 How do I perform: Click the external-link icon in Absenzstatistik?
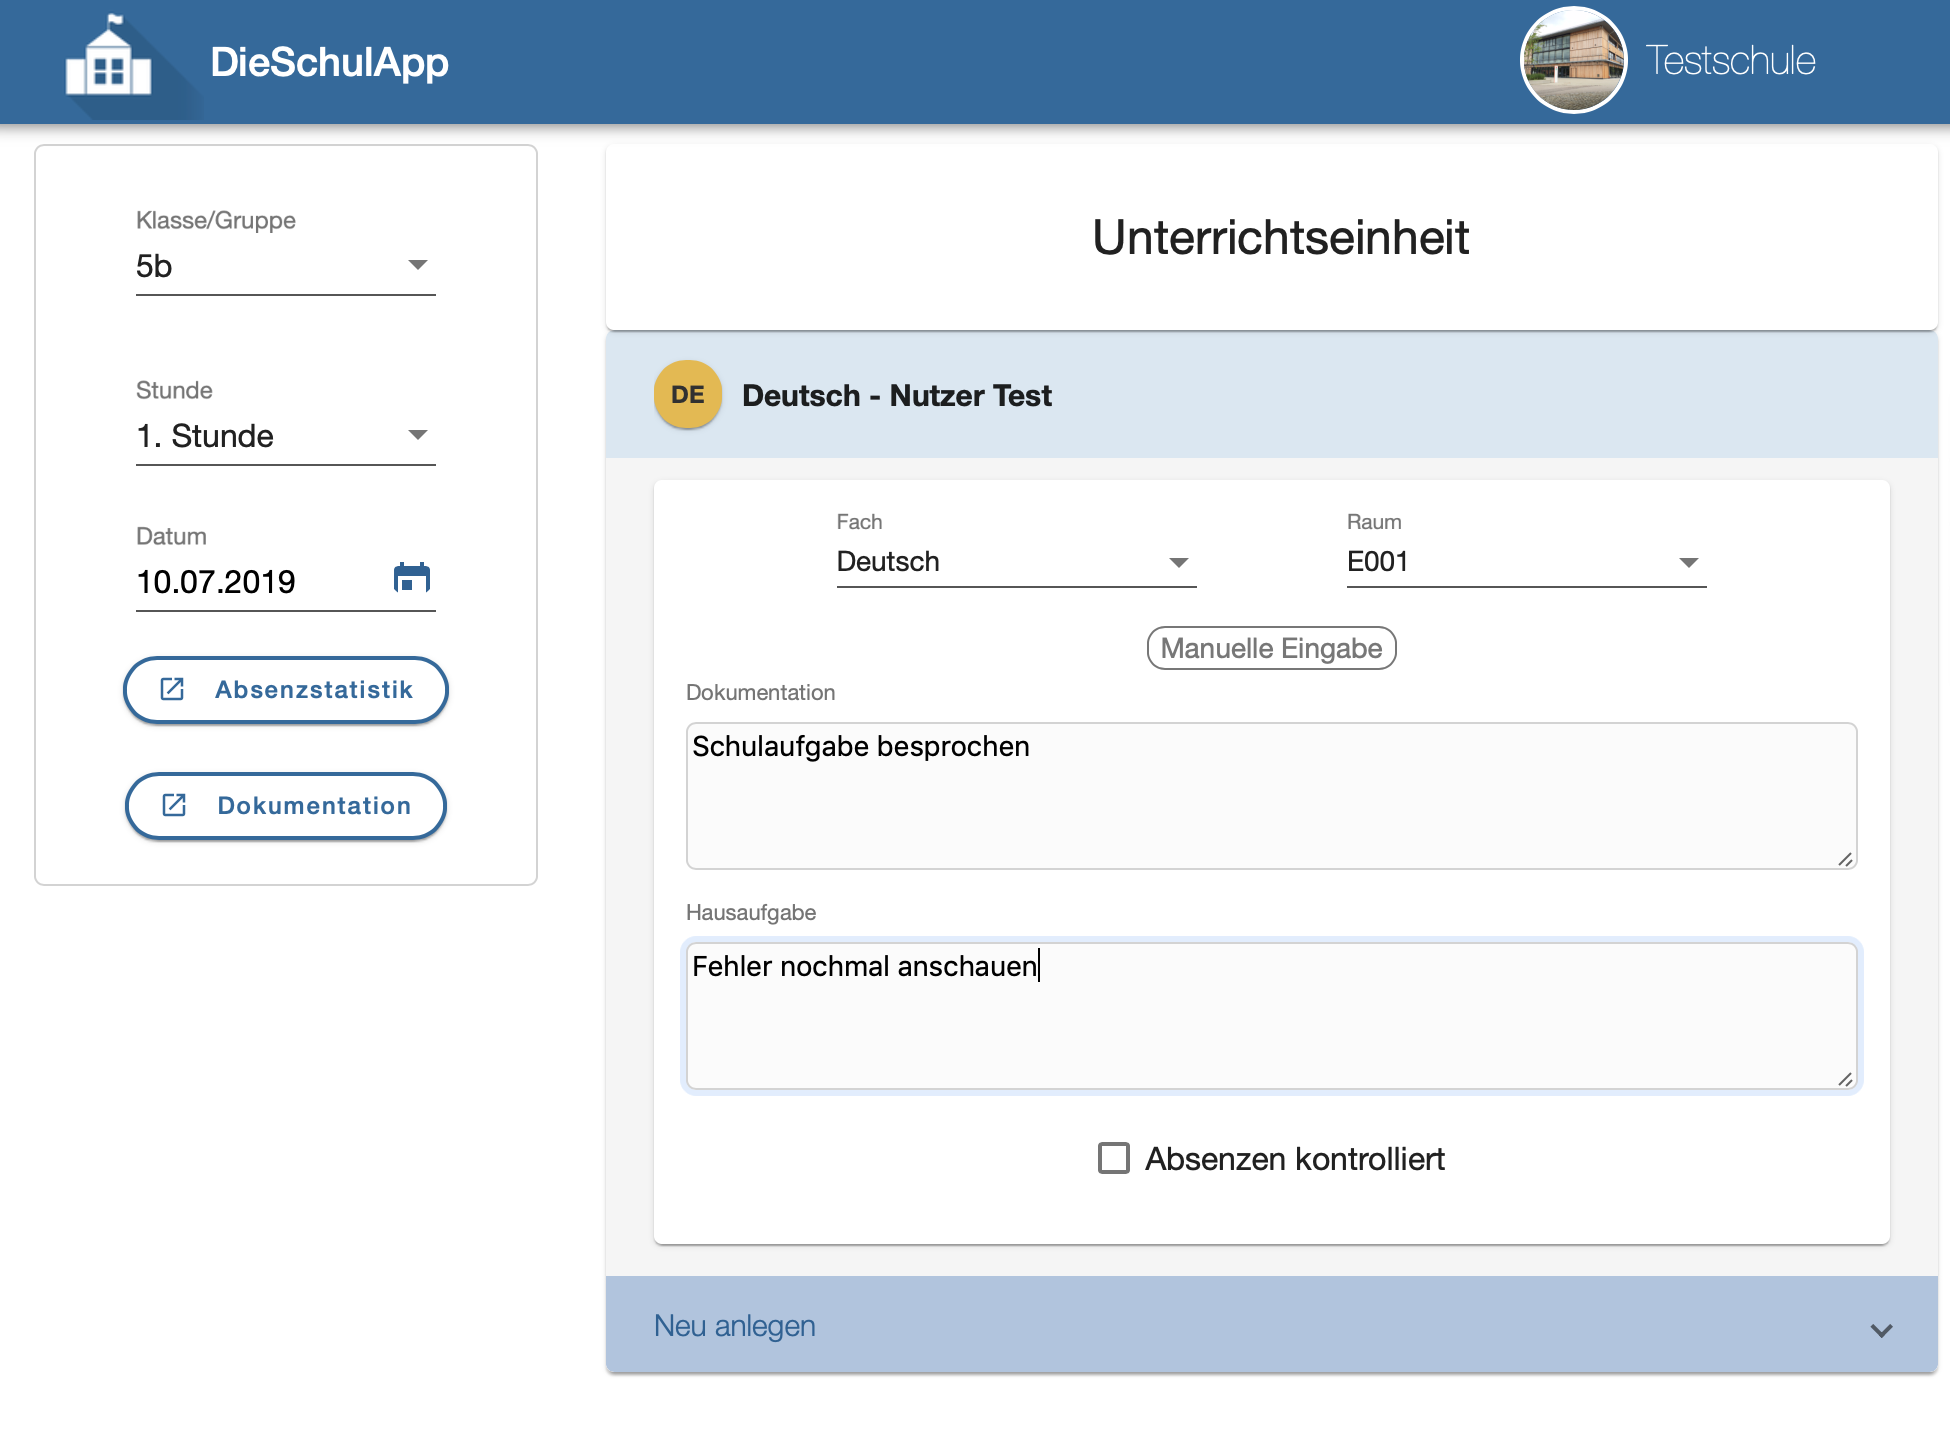click(172, 689)
